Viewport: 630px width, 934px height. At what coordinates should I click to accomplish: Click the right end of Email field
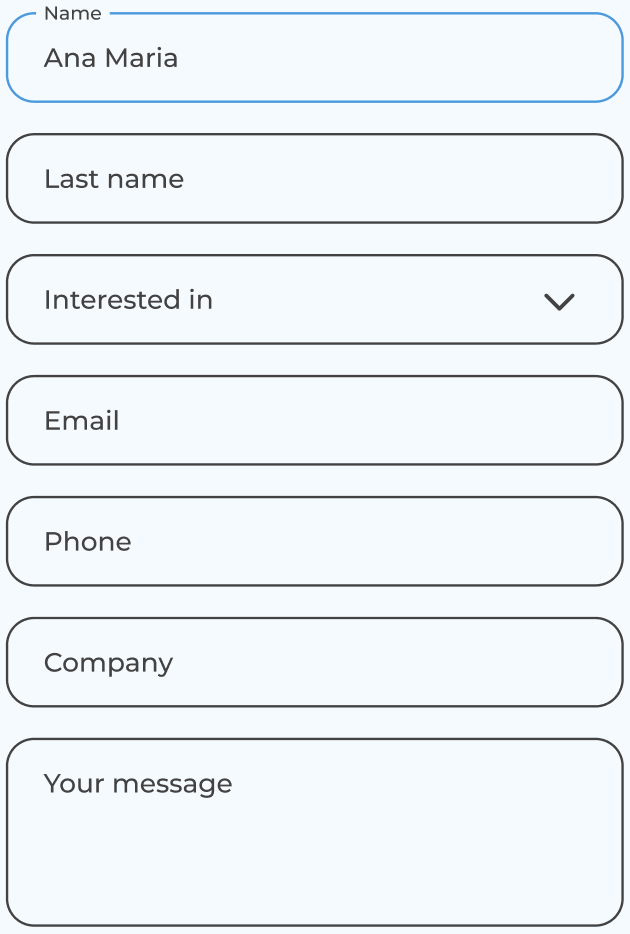(x=590, y=421)
